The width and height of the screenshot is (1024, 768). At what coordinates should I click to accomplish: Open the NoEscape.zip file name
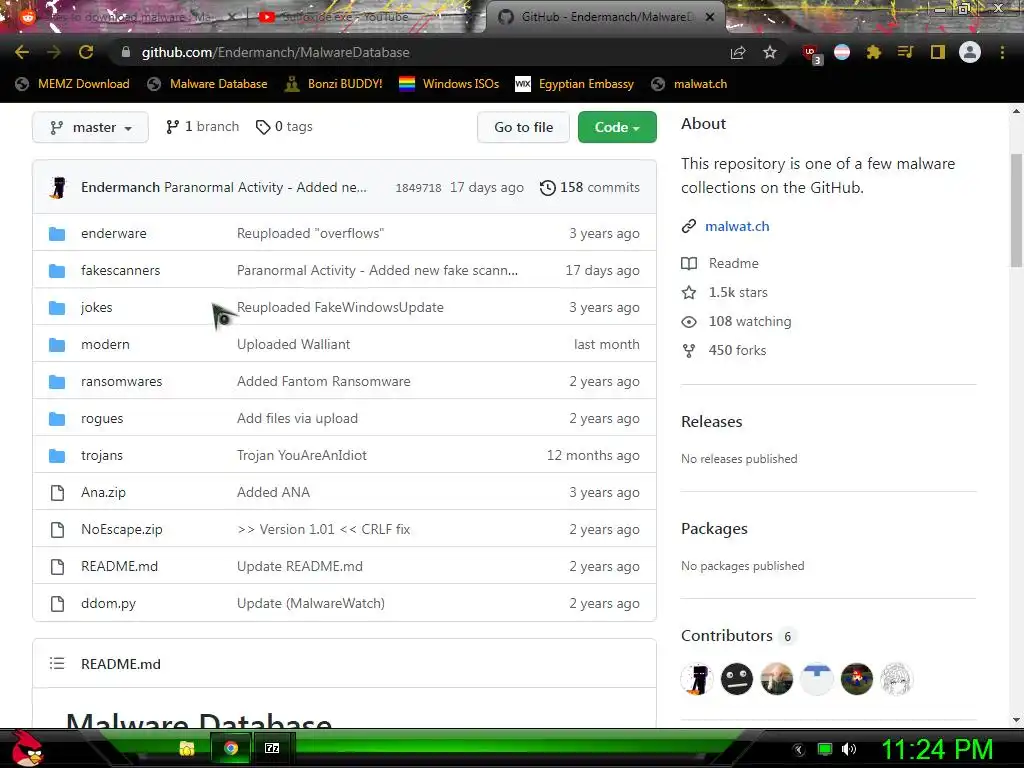121,529
